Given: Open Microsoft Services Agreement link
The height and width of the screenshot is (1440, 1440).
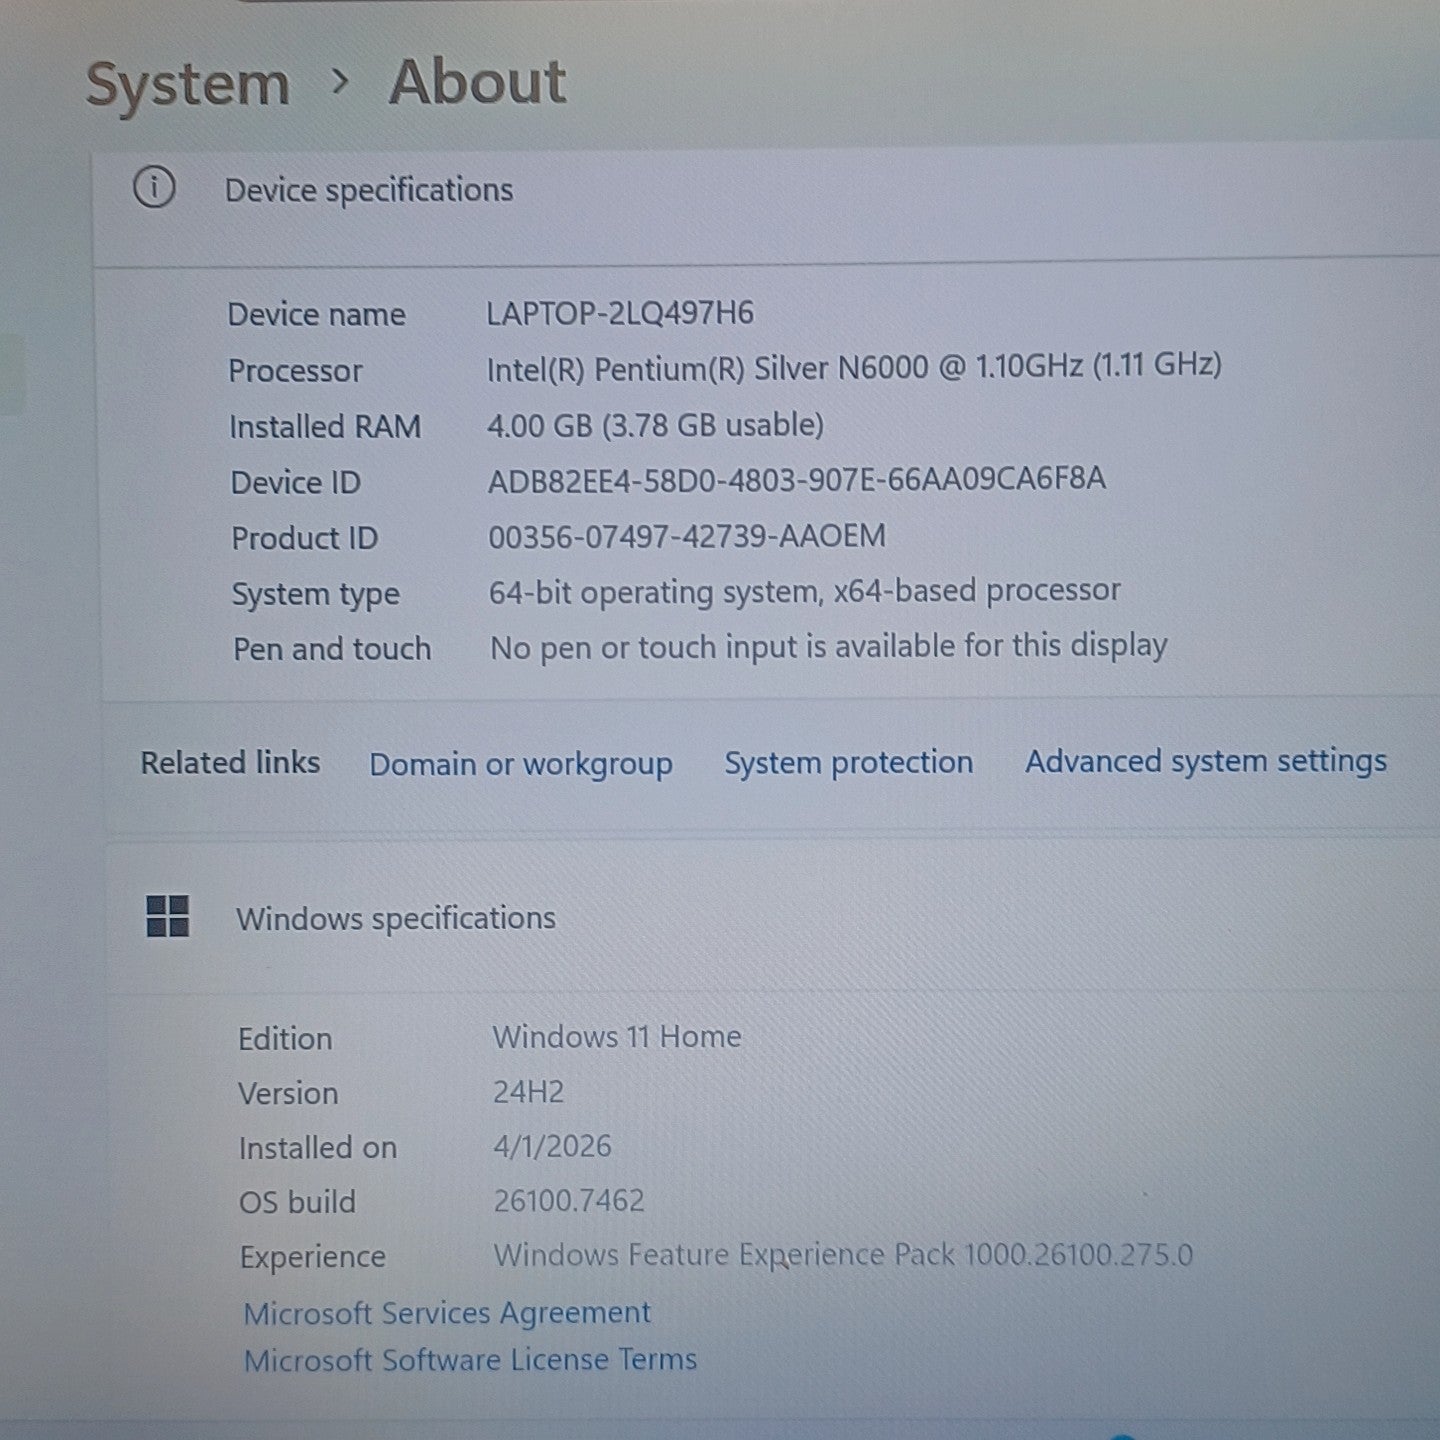Looking at the screenshot, I should coord(447,1313).
